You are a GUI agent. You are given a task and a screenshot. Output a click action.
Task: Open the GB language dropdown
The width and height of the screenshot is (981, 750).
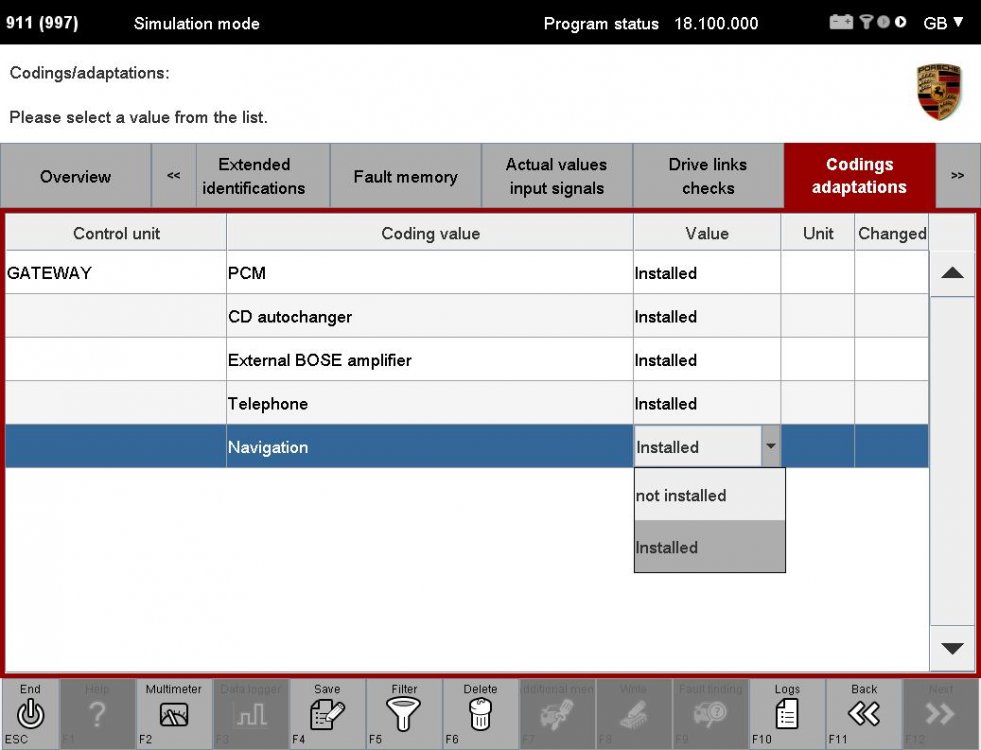click(943, 23)
